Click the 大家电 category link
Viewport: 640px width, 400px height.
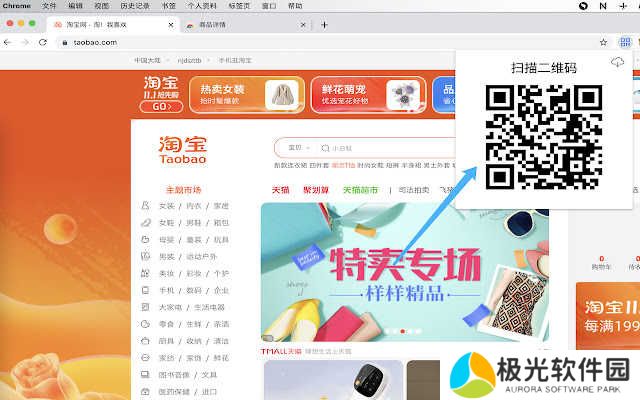click(170, 308)
